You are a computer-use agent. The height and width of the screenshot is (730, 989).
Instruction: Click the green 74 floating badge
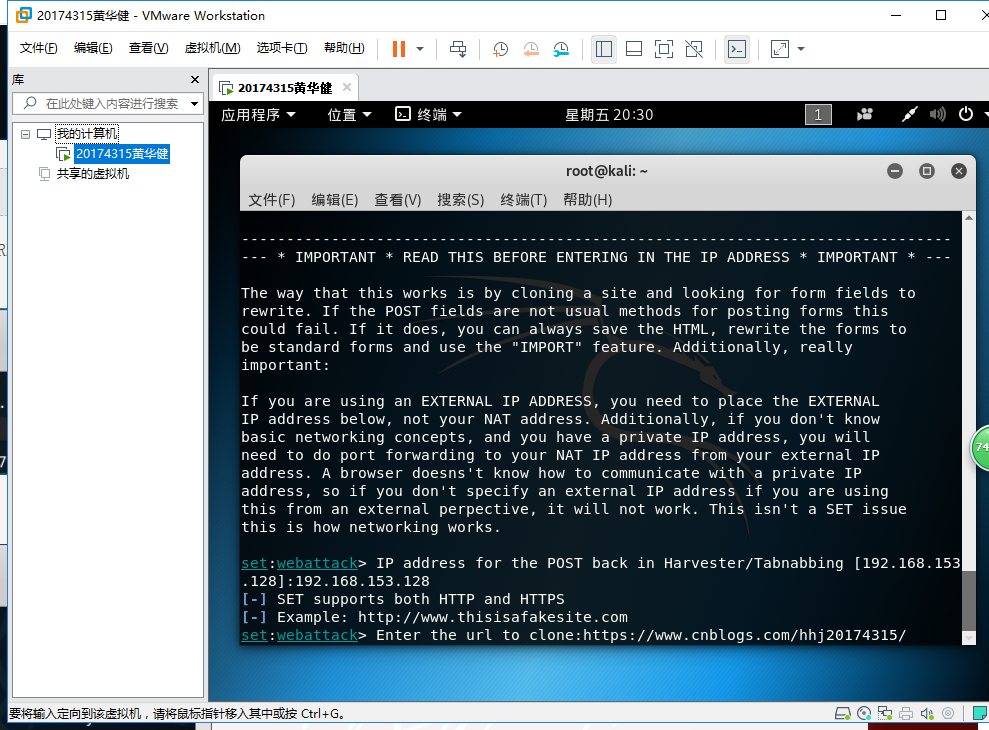[981, 447]
